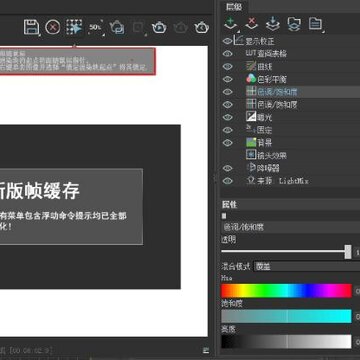Click the rainbow Hue slider bar
The width and height of the screenshot is (360, 360).
[x=286, y=291]
